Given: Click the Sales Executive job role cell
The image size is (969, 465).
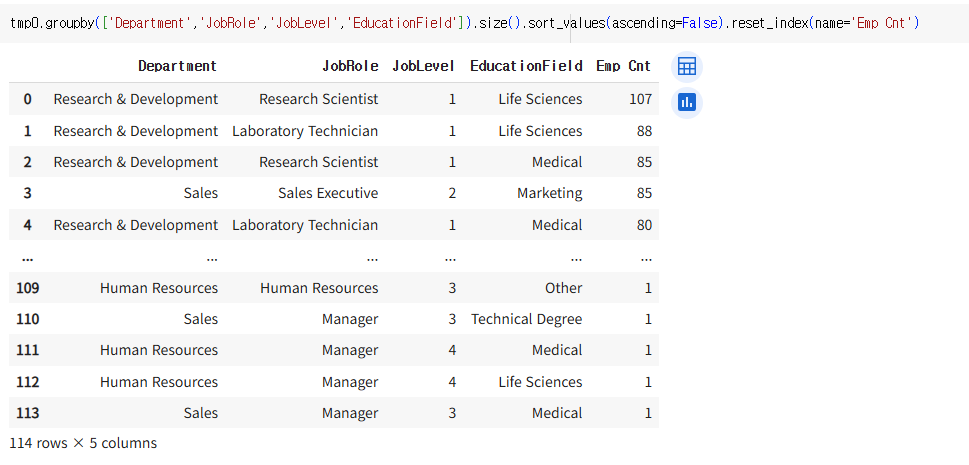Looking at the screenshot, I should (x=328, y=193).
